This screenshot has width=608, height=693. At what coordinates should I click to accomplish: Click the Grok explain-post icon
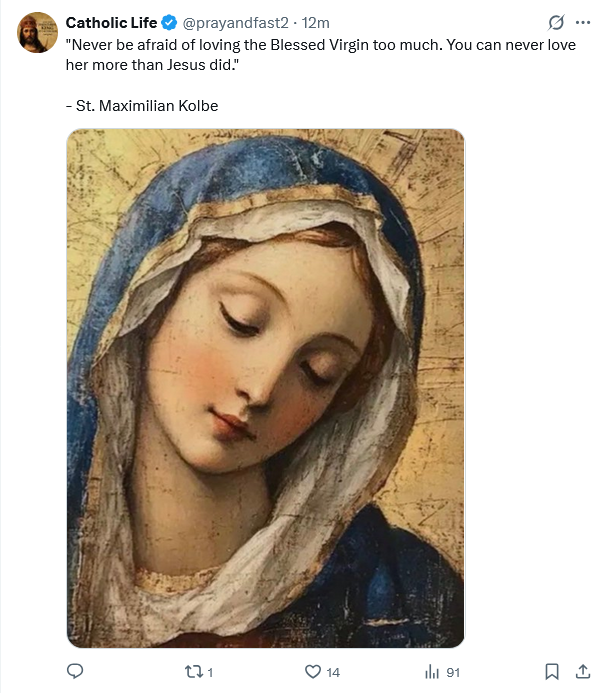tap(556, 22)
